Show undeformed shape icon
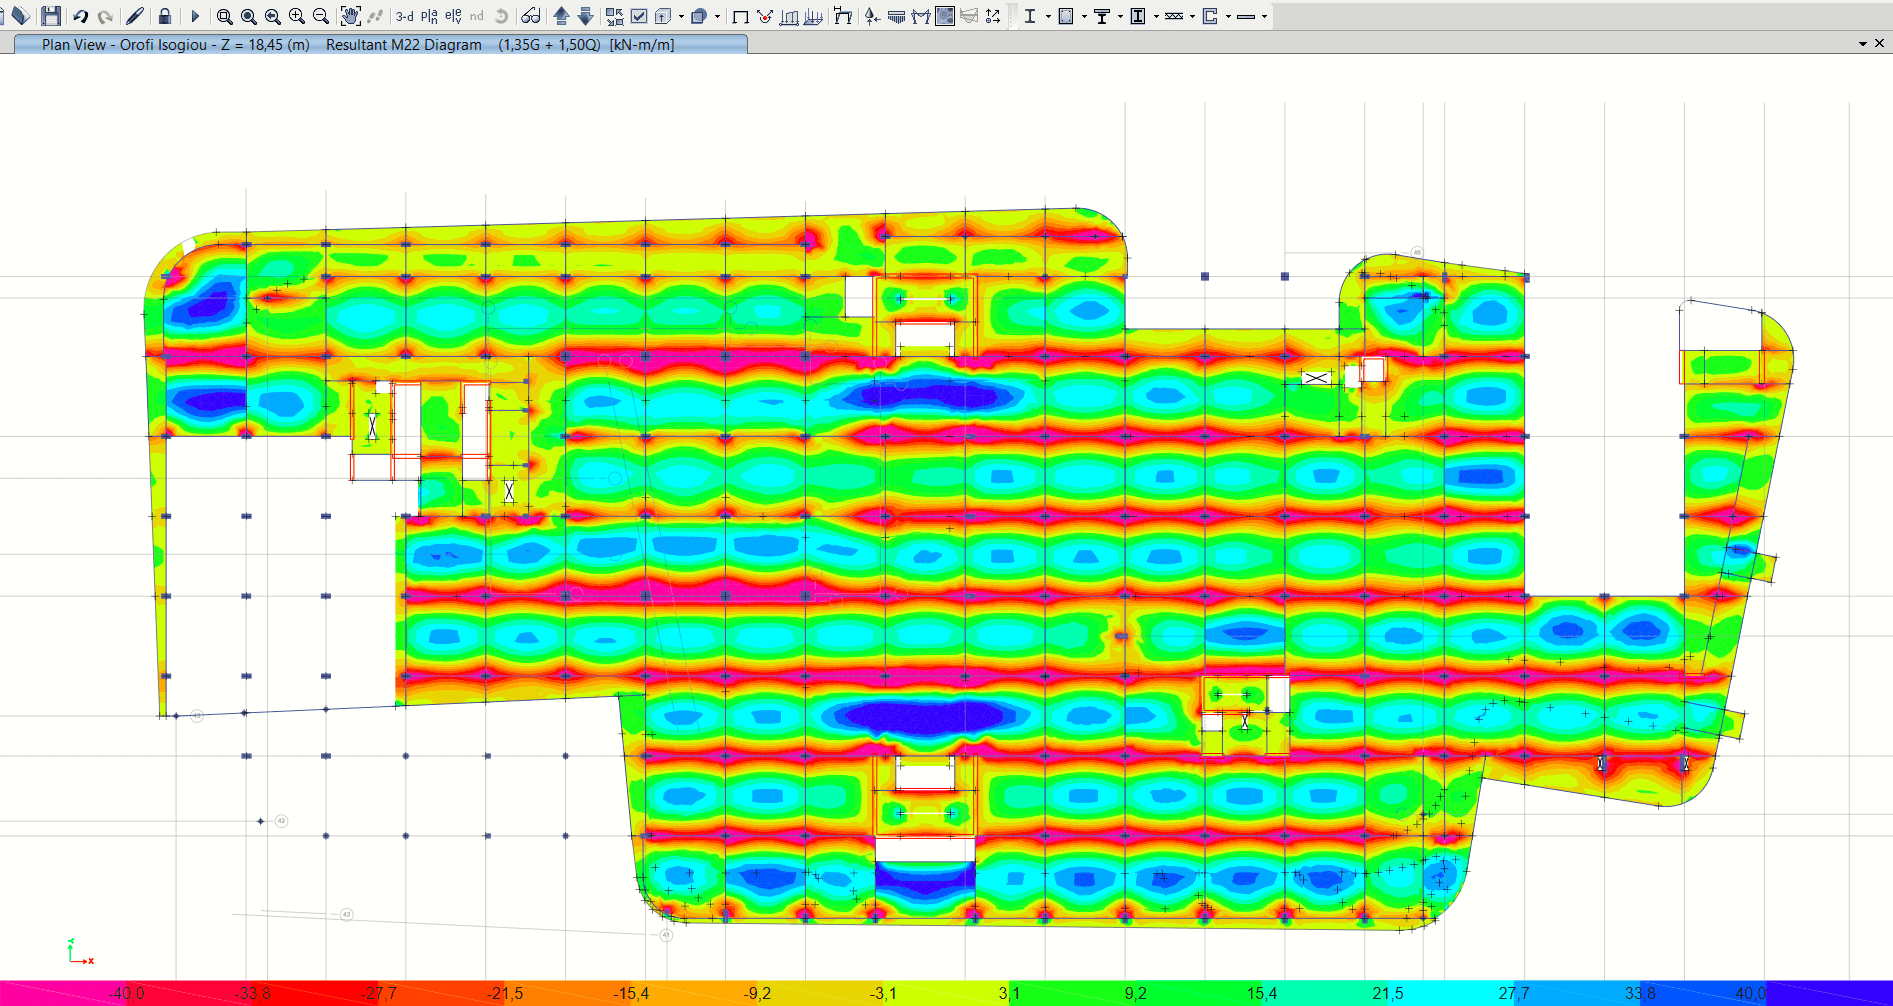 pos(741,16)
